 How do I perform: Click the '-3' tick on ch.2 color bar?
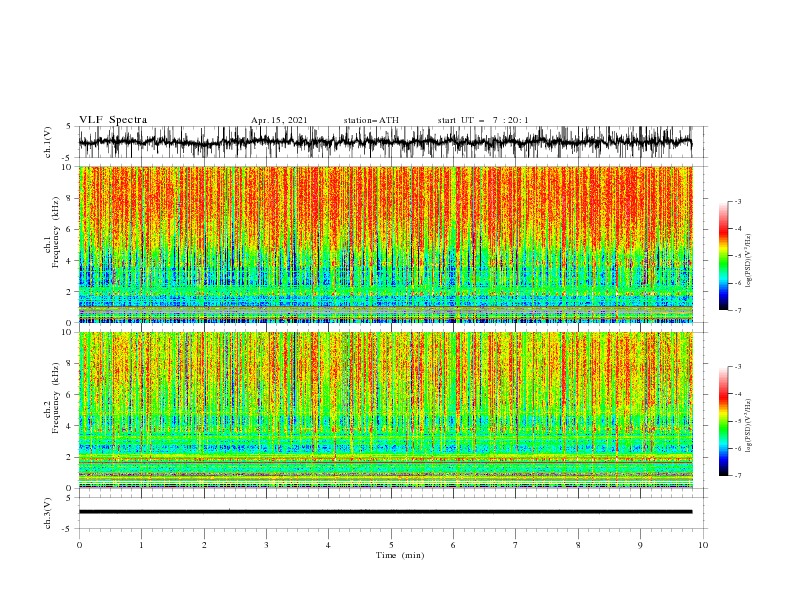tap(738, 367)
